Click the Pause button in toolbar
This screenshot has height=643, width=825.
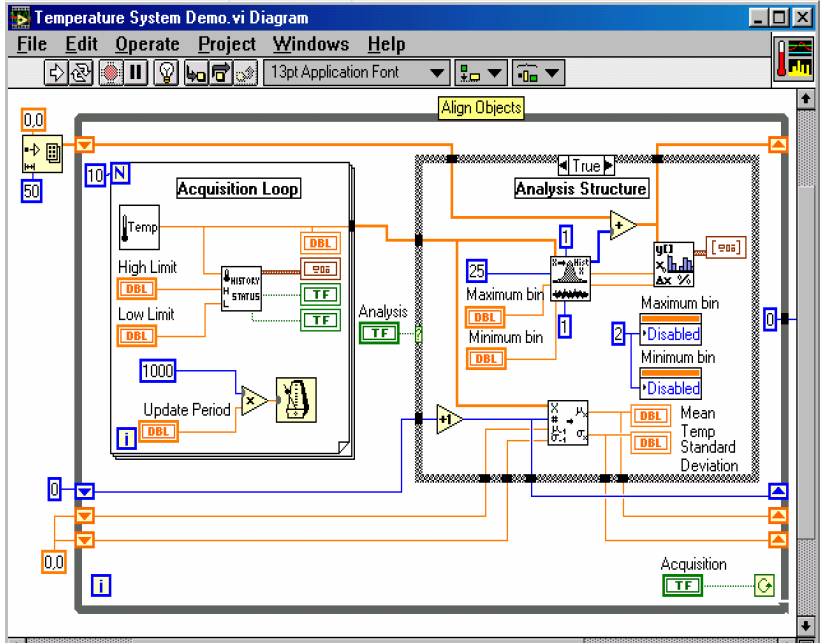[136, 72]
